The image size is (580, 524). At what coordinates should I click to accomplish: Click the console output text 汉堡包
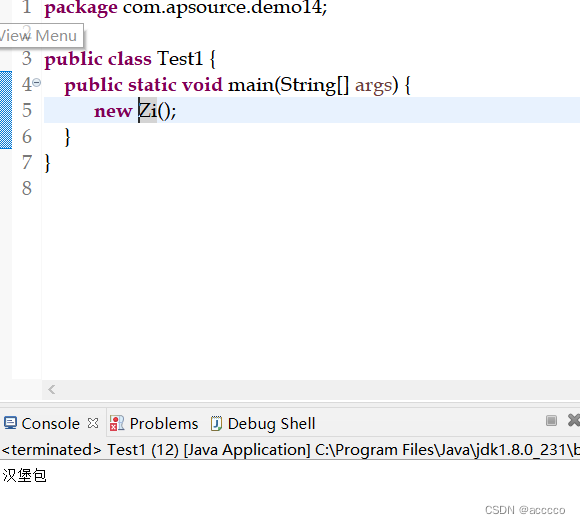click(24, 476)
